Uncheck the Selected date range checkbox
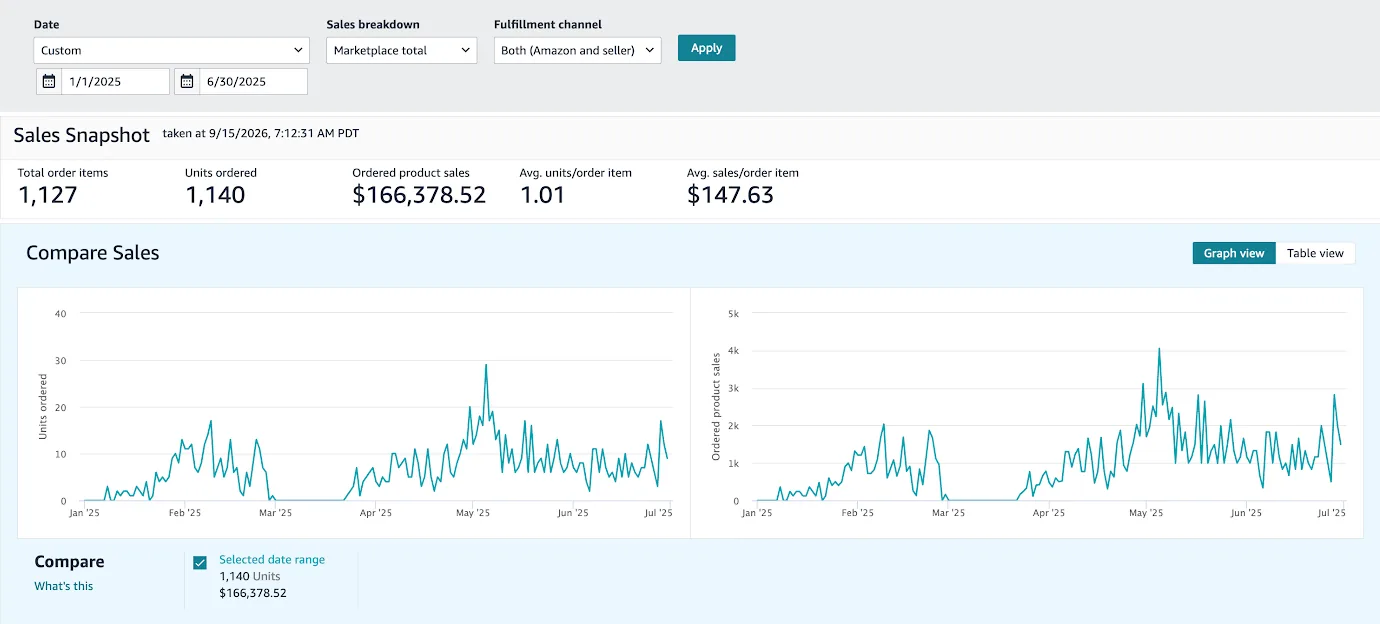The height and width of the screenshot is (624, 1380). click(x=200, y=563)
